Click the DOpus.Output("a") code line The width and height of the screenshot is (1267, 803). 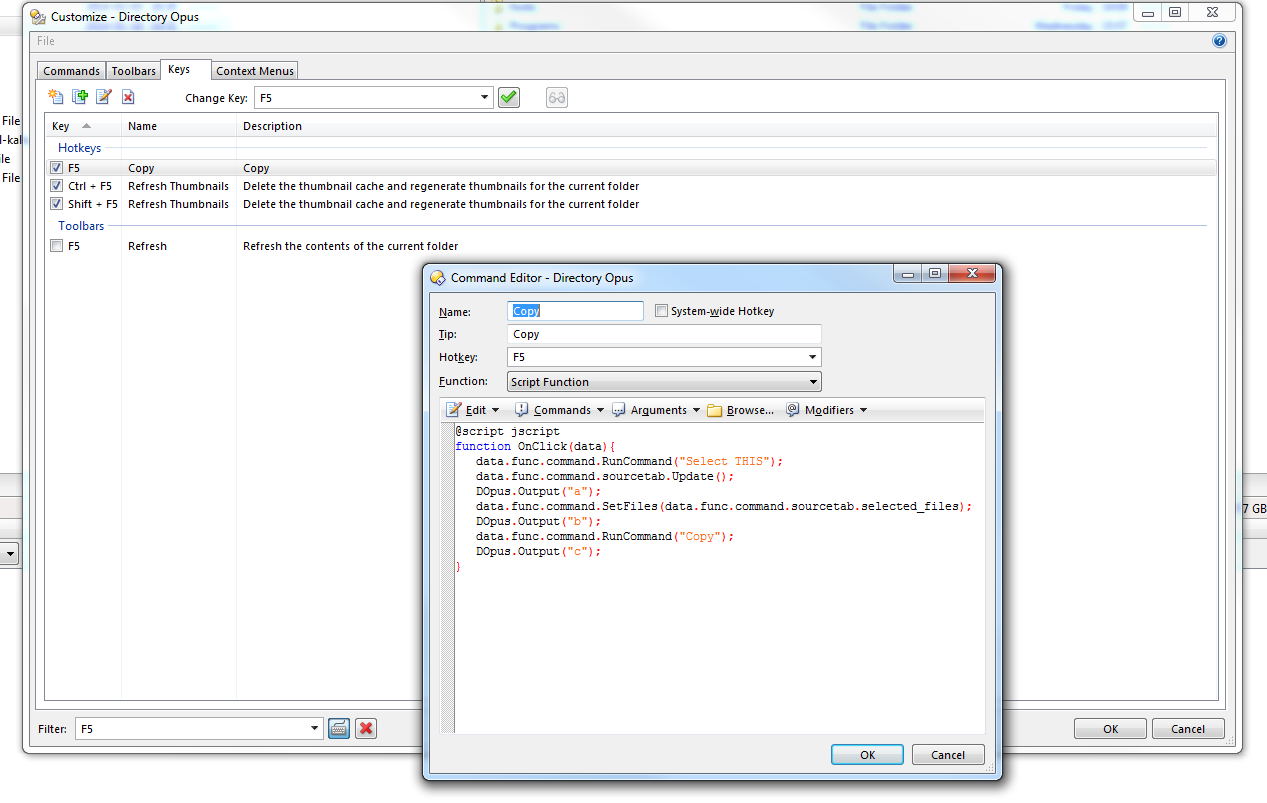pos(539,491)
